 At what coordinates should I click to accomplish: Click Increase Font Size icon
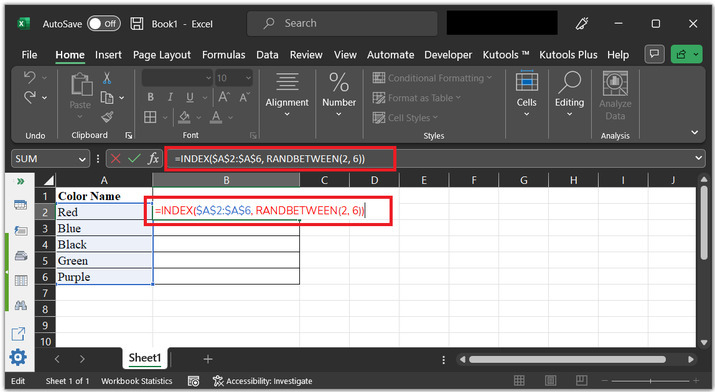(223, 97)
